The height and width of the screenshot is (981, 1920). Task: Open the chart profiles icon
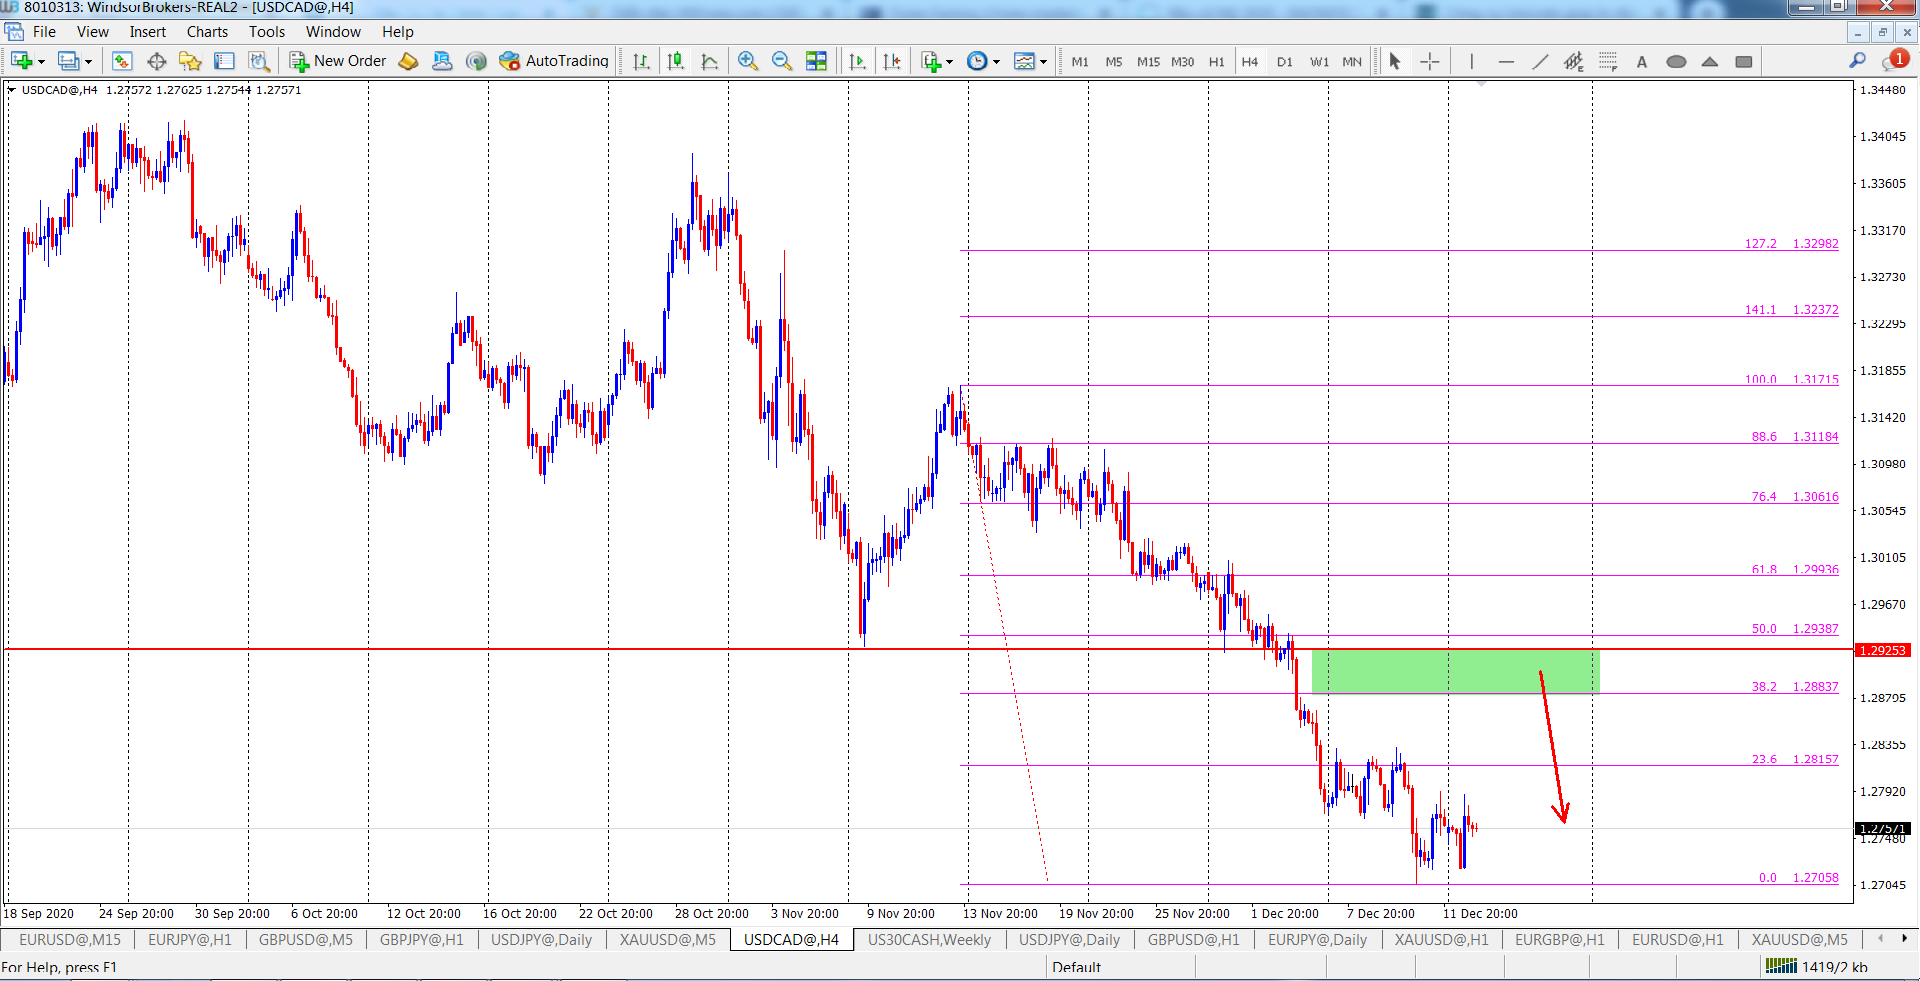click(x=68, y=61)
